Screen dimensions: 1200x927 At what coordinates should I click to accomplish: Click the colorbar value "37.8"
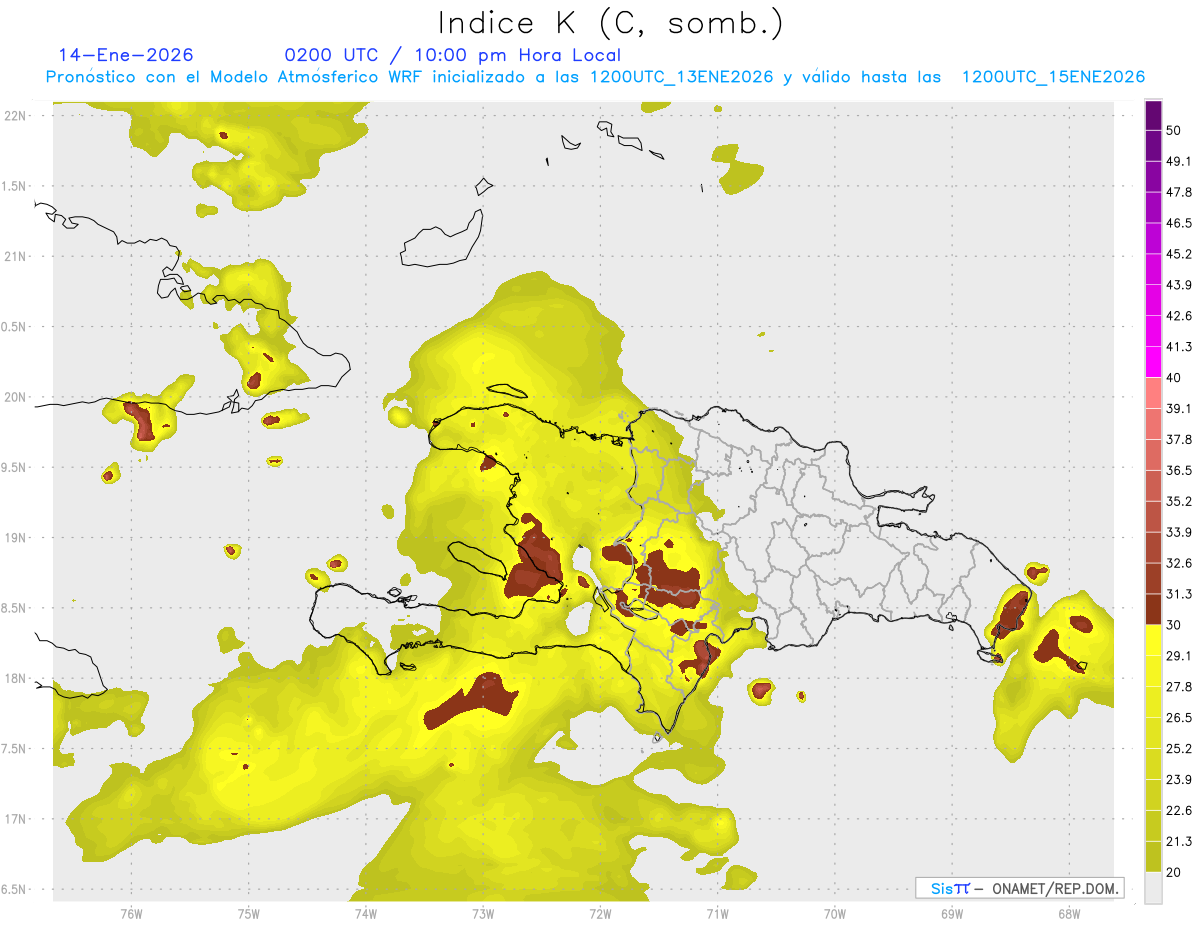pyautogui.click(x=1179, y=439)
